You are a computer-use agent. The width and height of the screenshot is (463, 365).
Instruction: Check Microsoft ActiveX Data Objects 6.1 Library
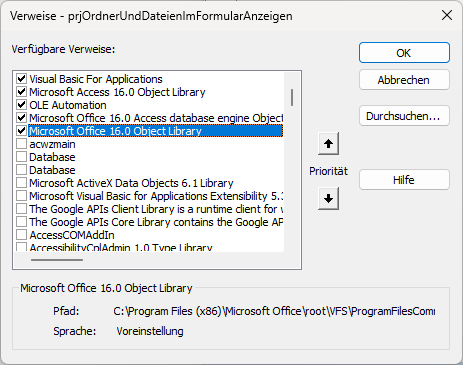[22, 183]
